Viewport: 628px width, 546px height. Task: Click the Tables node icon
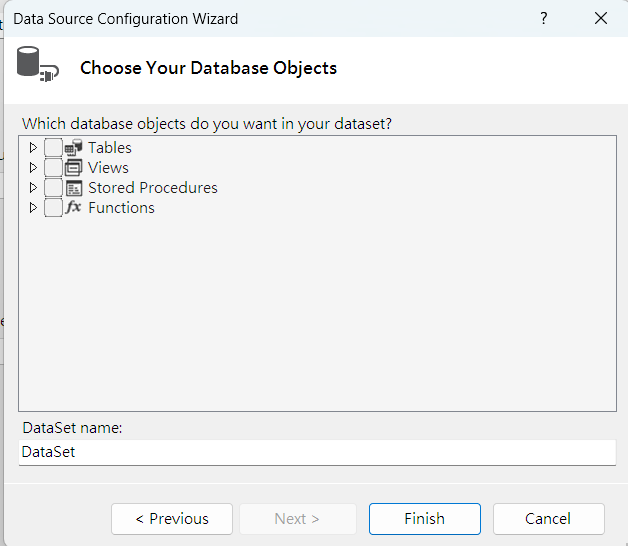pyautogui.click(x=73, y=148)
